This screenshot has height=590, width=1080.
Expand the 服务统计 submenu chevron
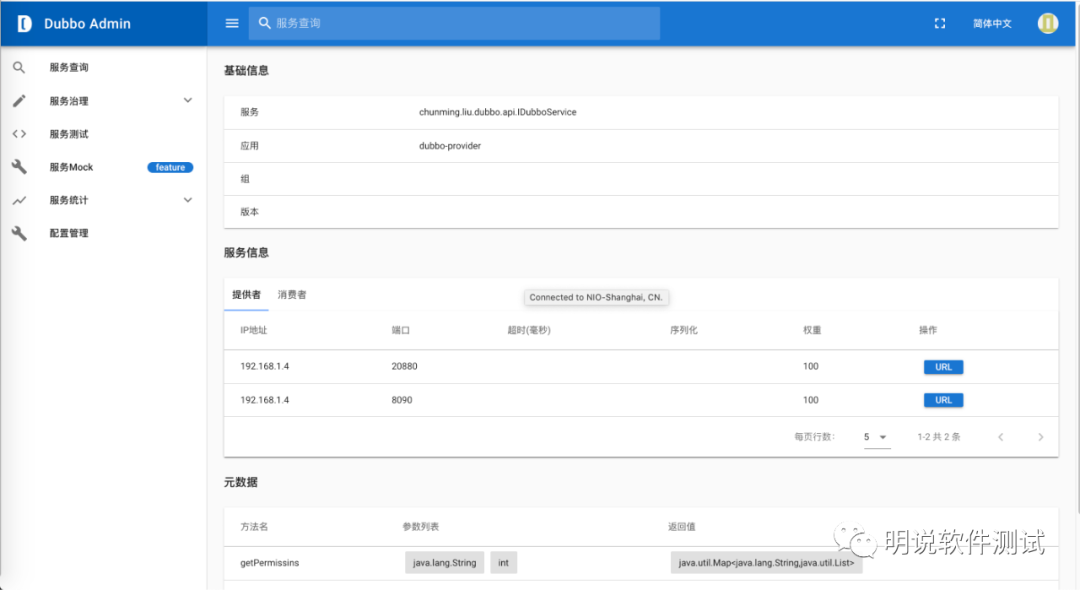pyautogui.click(x=188, y=200)
